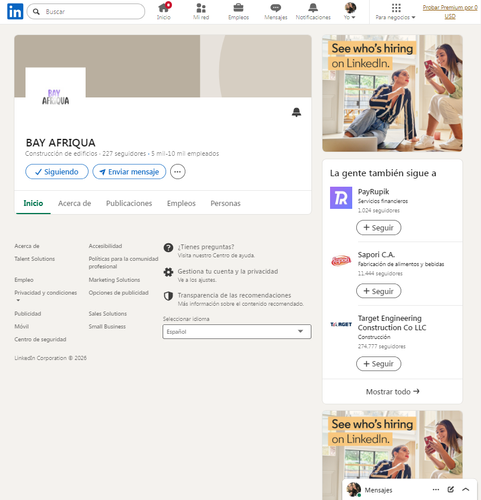Switch to the Personas tab
Viewport: 481px width, 500px height.
tap(225, 203)
